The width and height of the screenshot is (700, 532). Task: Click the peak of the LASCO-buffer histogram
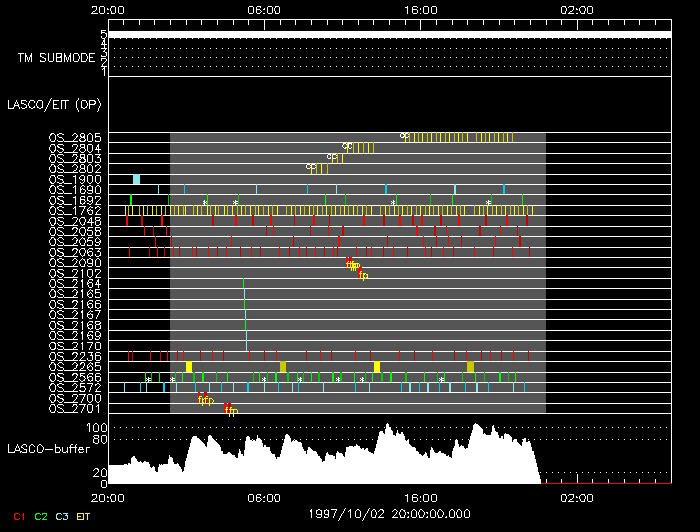click(388, 426)
